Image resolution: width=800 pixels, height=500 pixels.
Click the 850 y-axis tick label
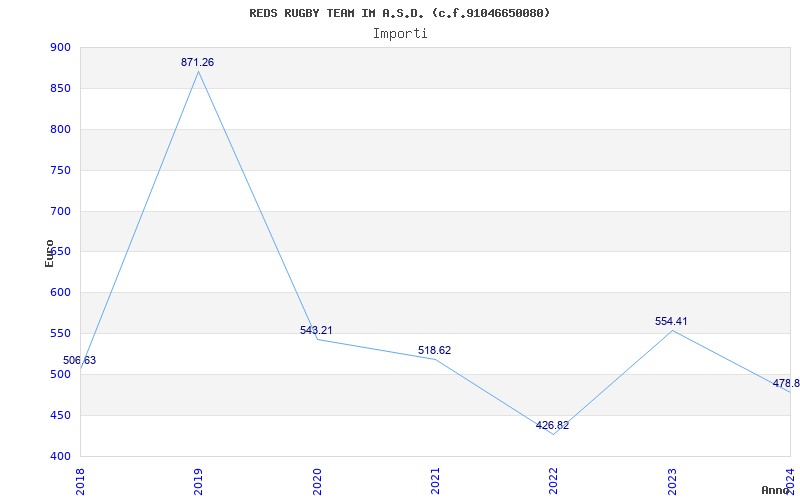[60, 88]
